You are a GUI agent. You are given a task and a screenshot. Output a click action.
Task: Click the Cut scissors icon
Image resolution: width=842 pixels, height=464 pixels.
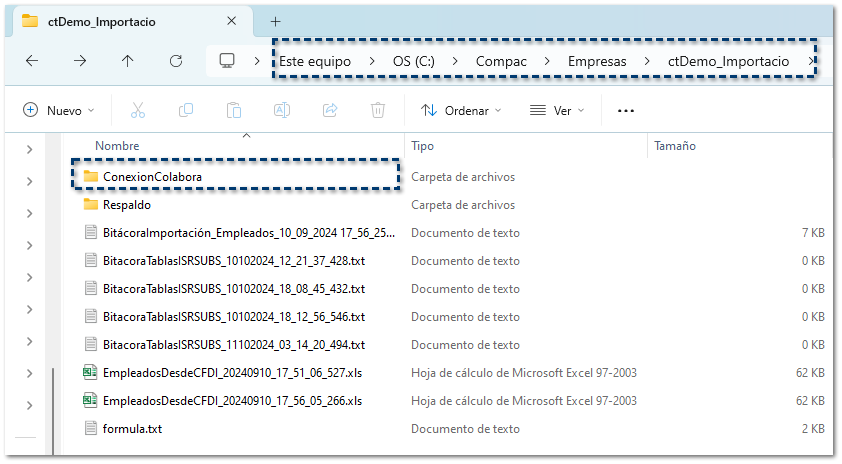(138, 111)
